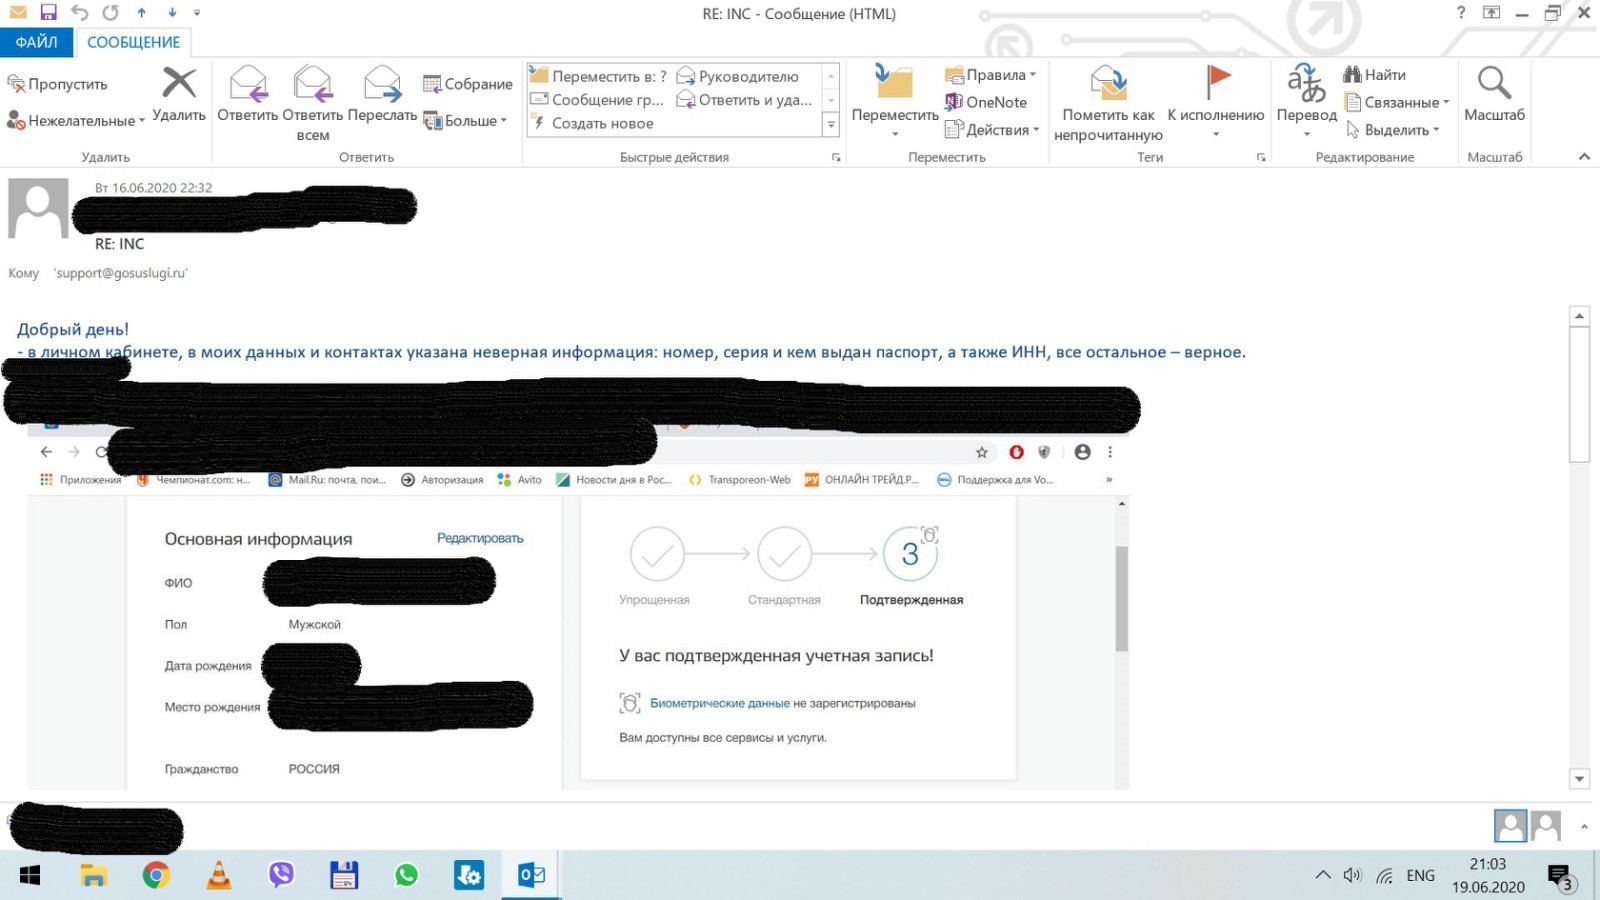
Task: Open the Действия actions dropdown
Action: [992, 130]
